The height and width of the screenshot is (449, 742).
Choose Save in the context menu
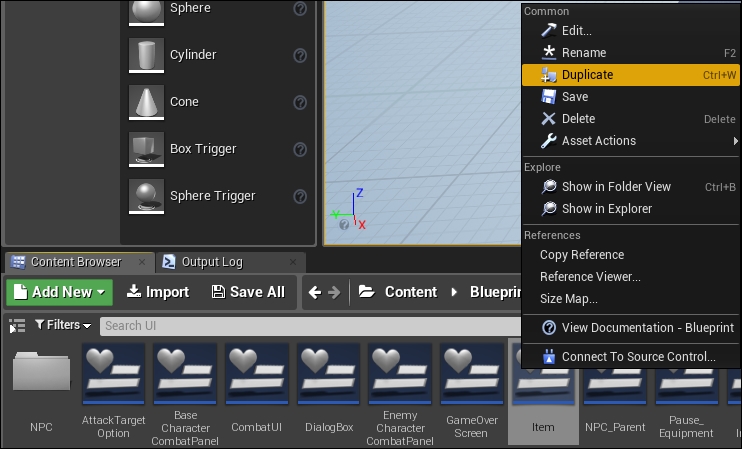click(630, 97)
